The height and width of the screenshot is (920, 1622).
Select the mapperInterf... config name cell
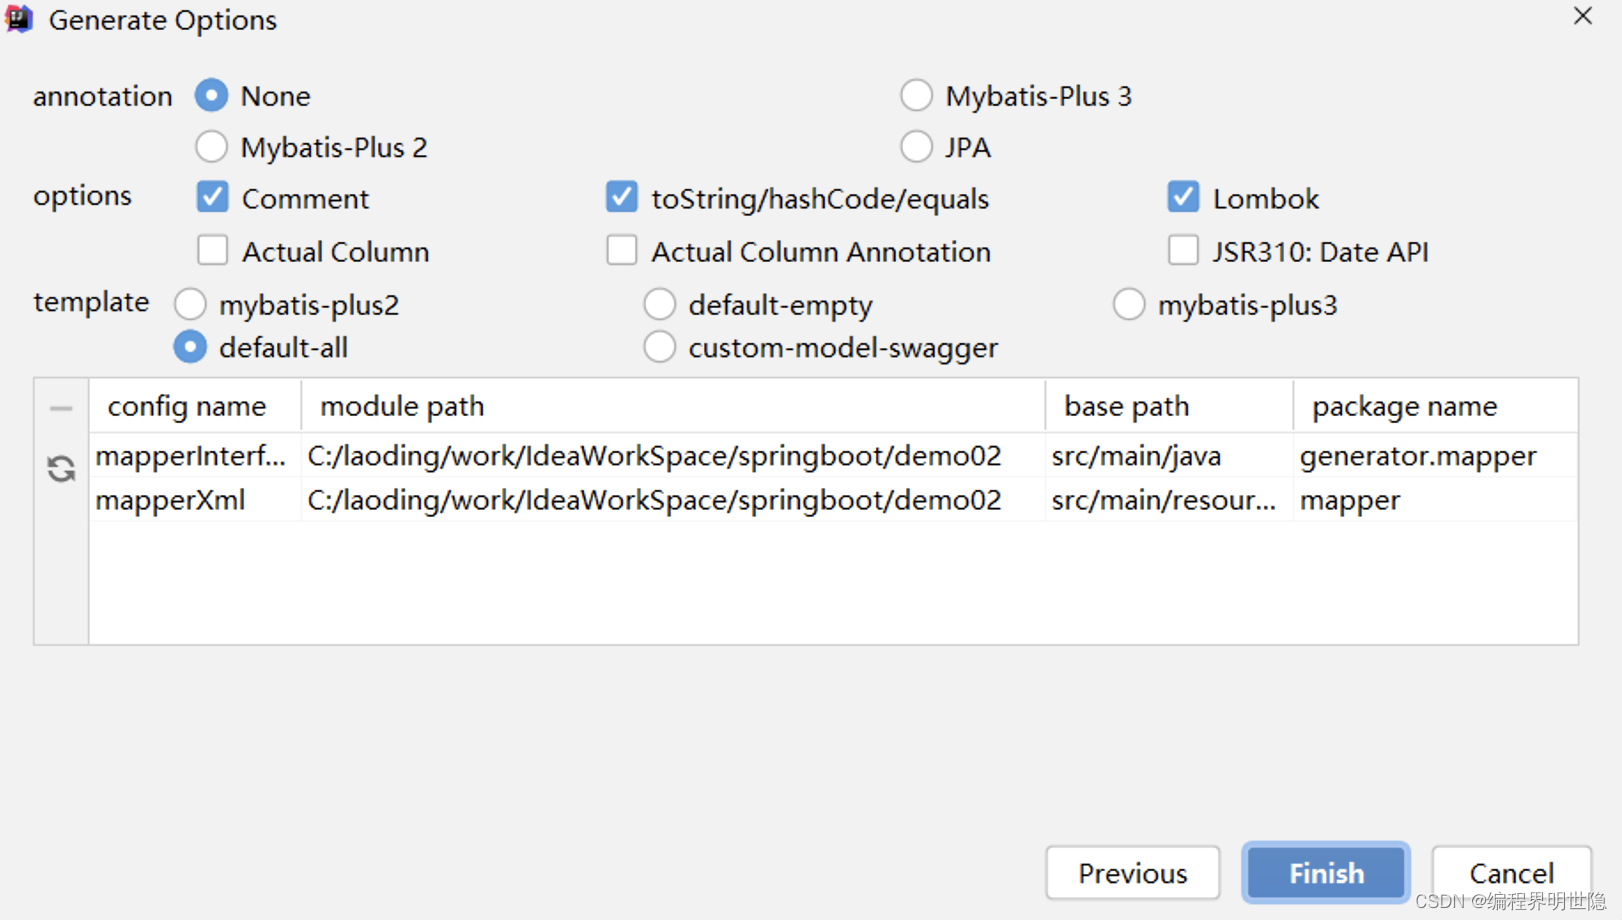coord(195,456)
